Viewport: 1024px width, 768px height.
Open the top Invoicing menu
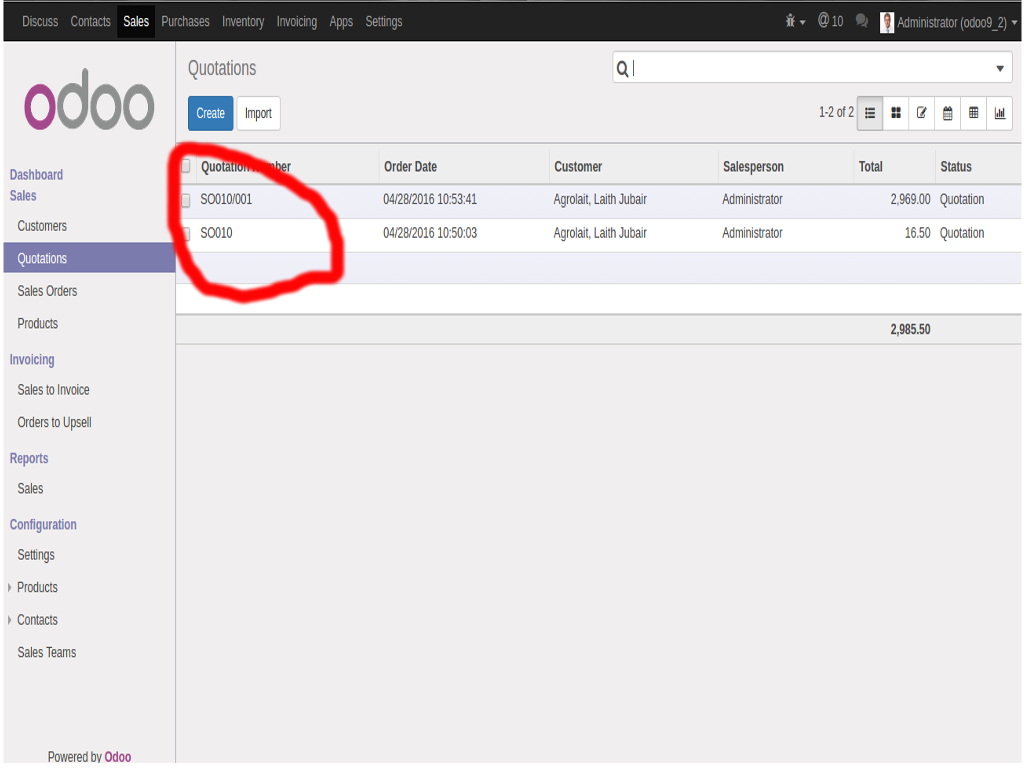[296, 22]
